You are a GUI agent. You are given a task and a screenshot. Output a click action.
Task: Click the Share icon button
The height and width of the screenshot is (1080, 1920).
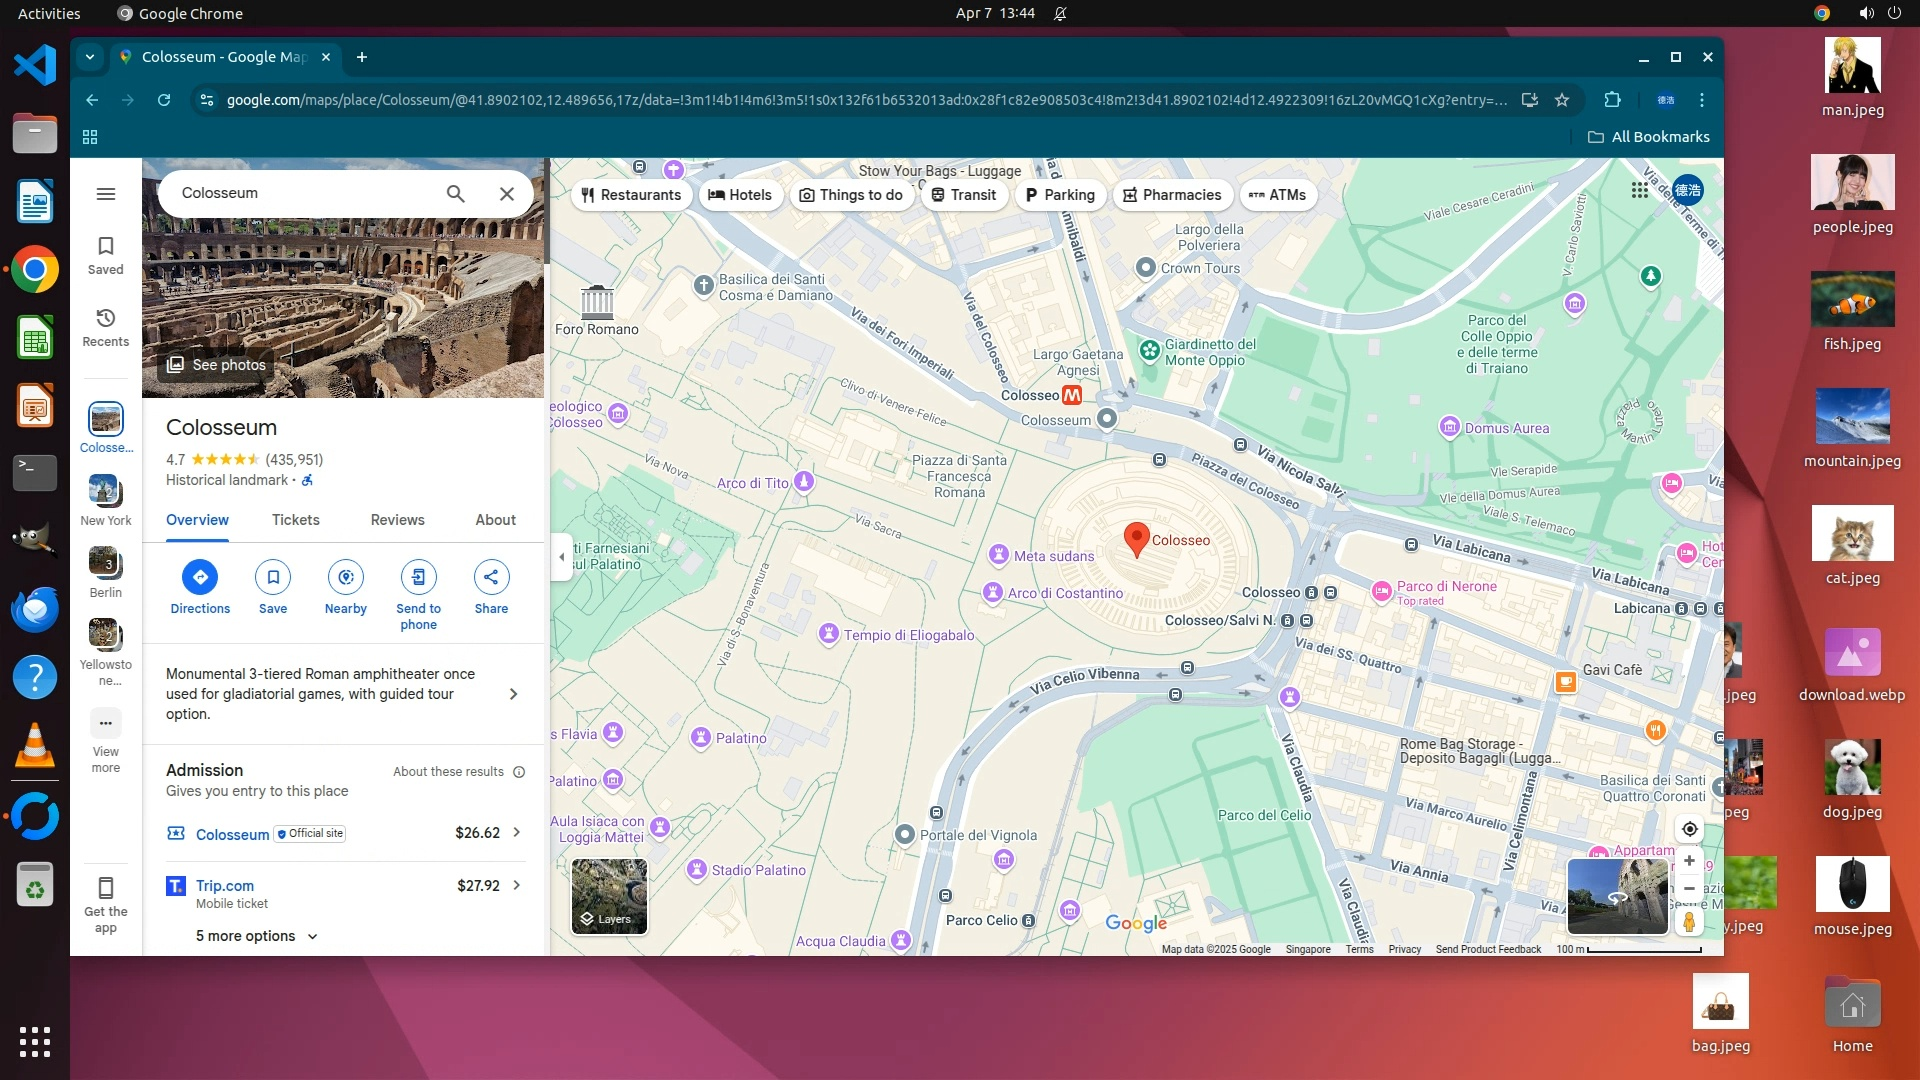pos(491,577)
